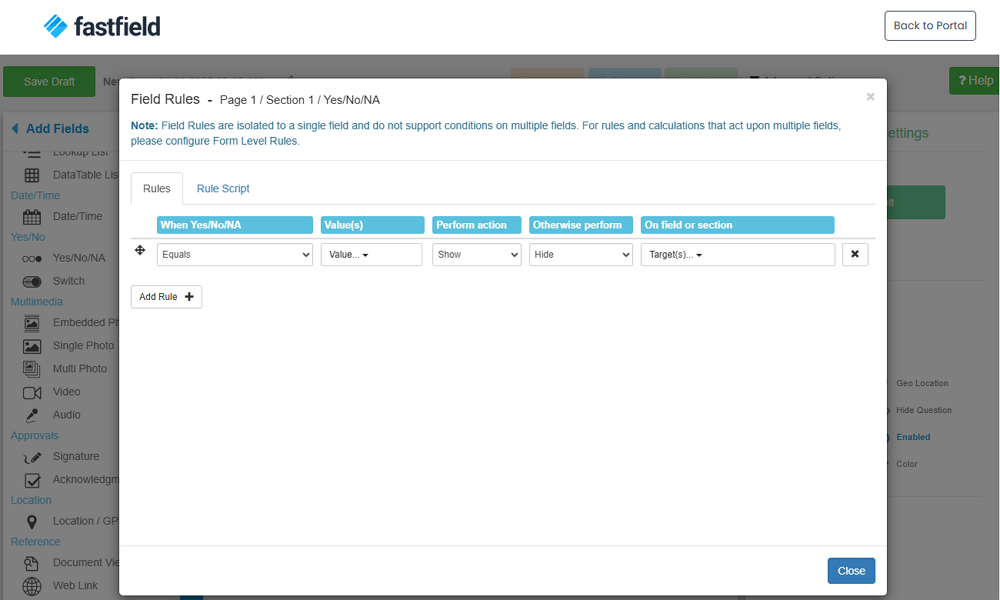Image resolution: width=1000 pixels, height=600 pixels.
Task: Select the Audio microphone icon
Action: click(x=32, y=415)
